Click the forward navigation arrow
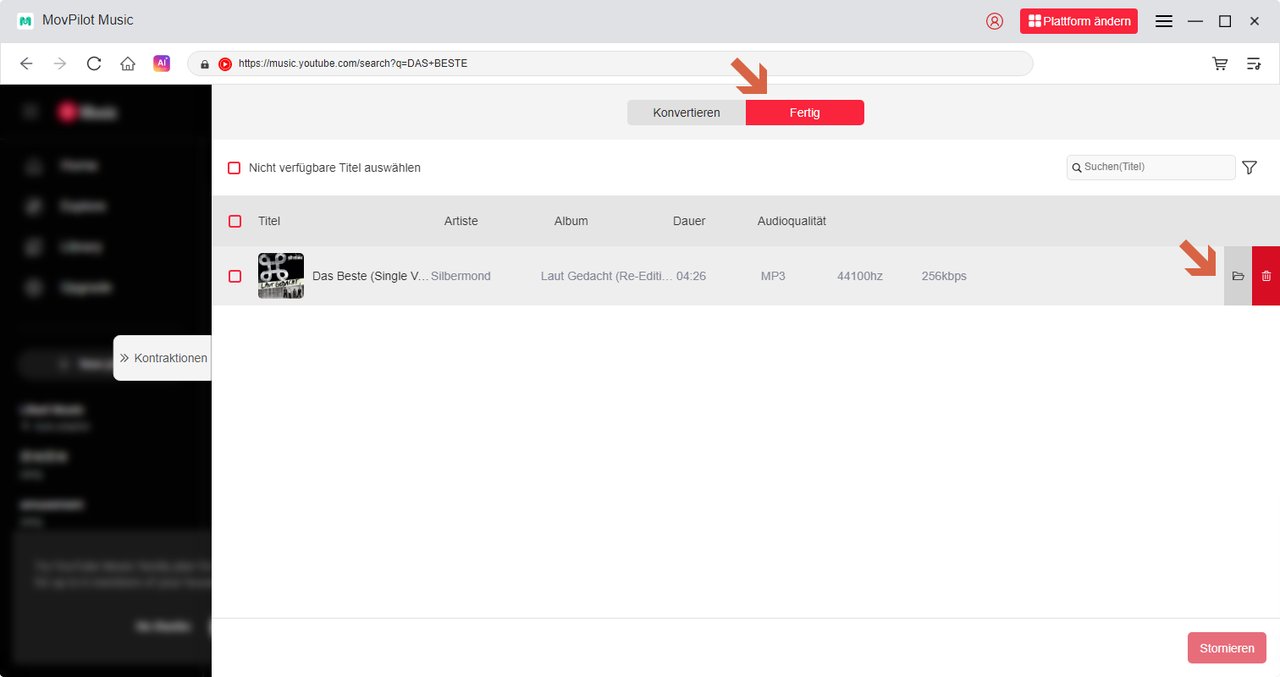 (x=60, y=63)
